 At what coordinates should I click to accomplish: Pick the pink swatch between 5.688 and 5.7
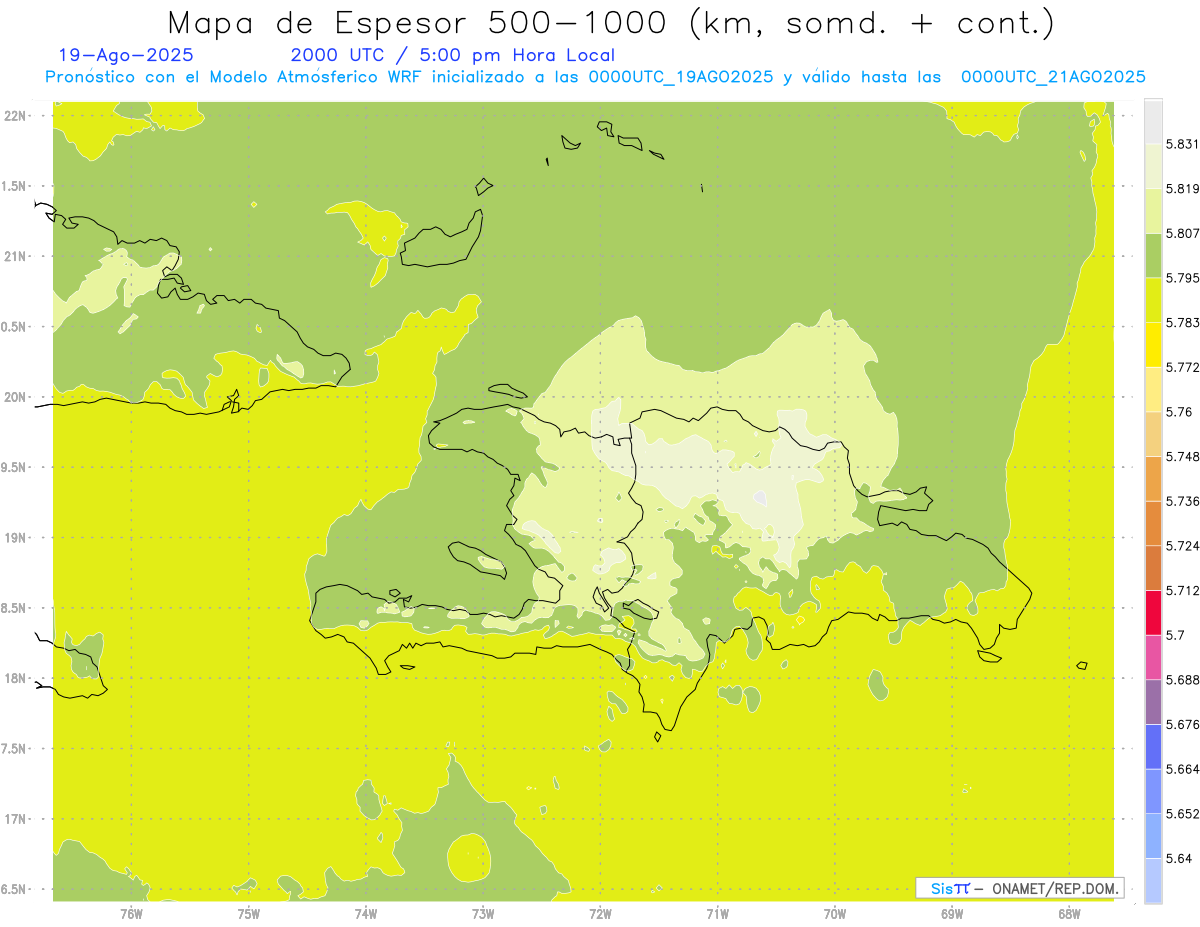pos(1153,658)
